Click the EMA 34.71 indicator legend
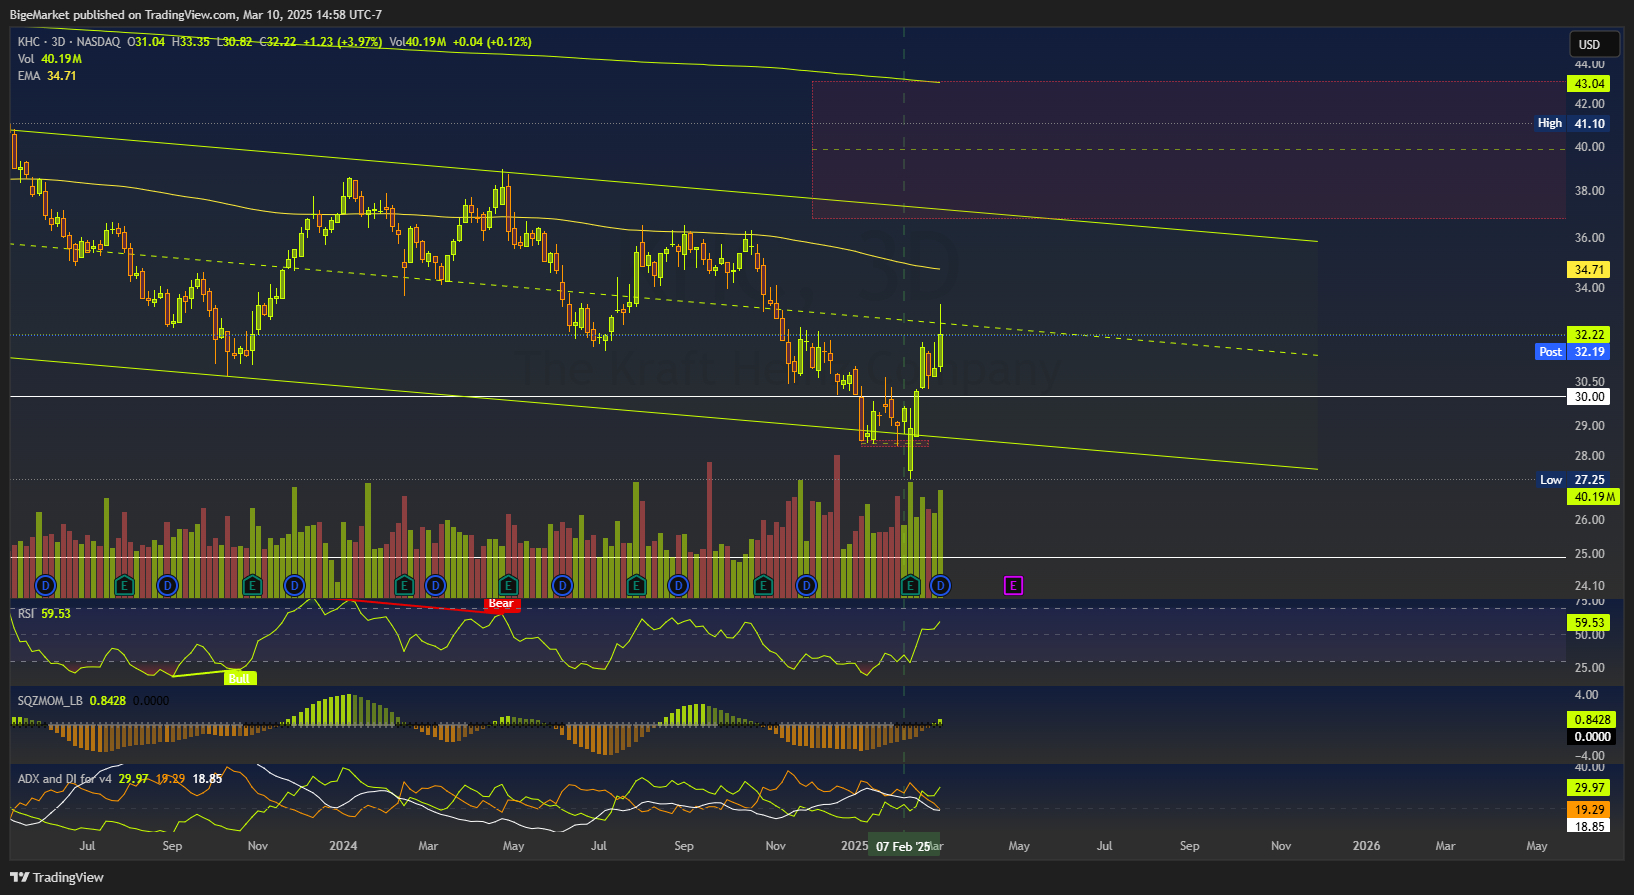The image size is (1634, 895). click(47, 76)
